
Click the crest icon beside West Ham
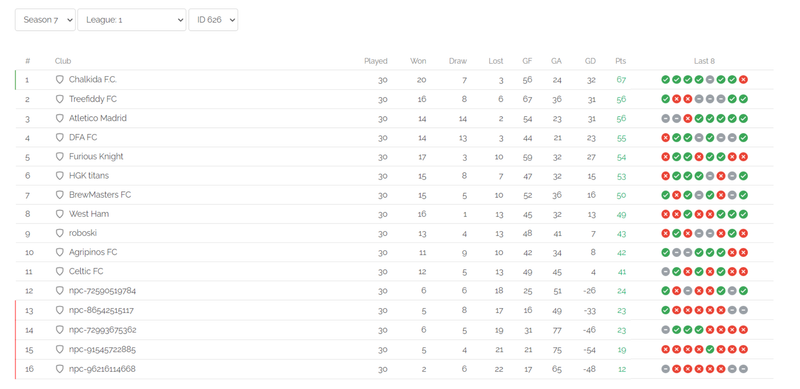[x=60, y=214]
